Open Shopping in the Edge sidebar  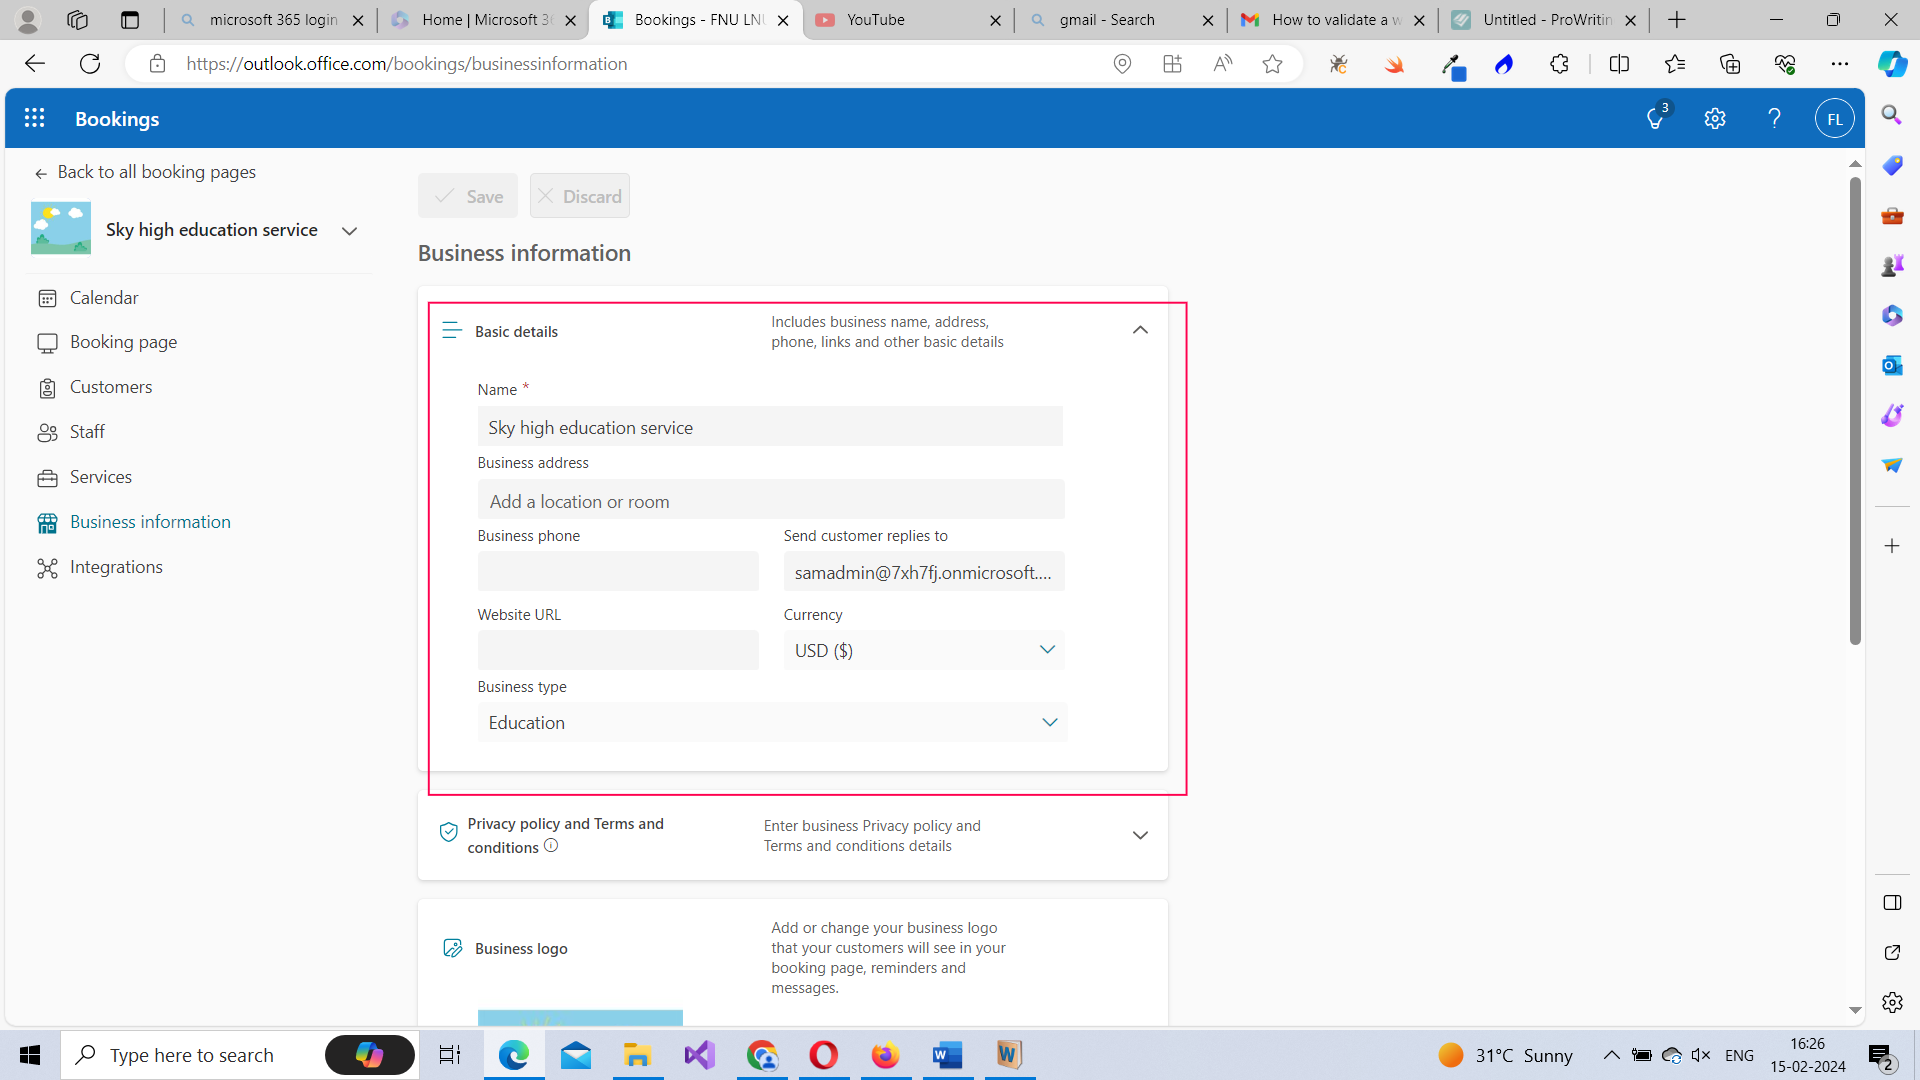(x=1891, y=165)
